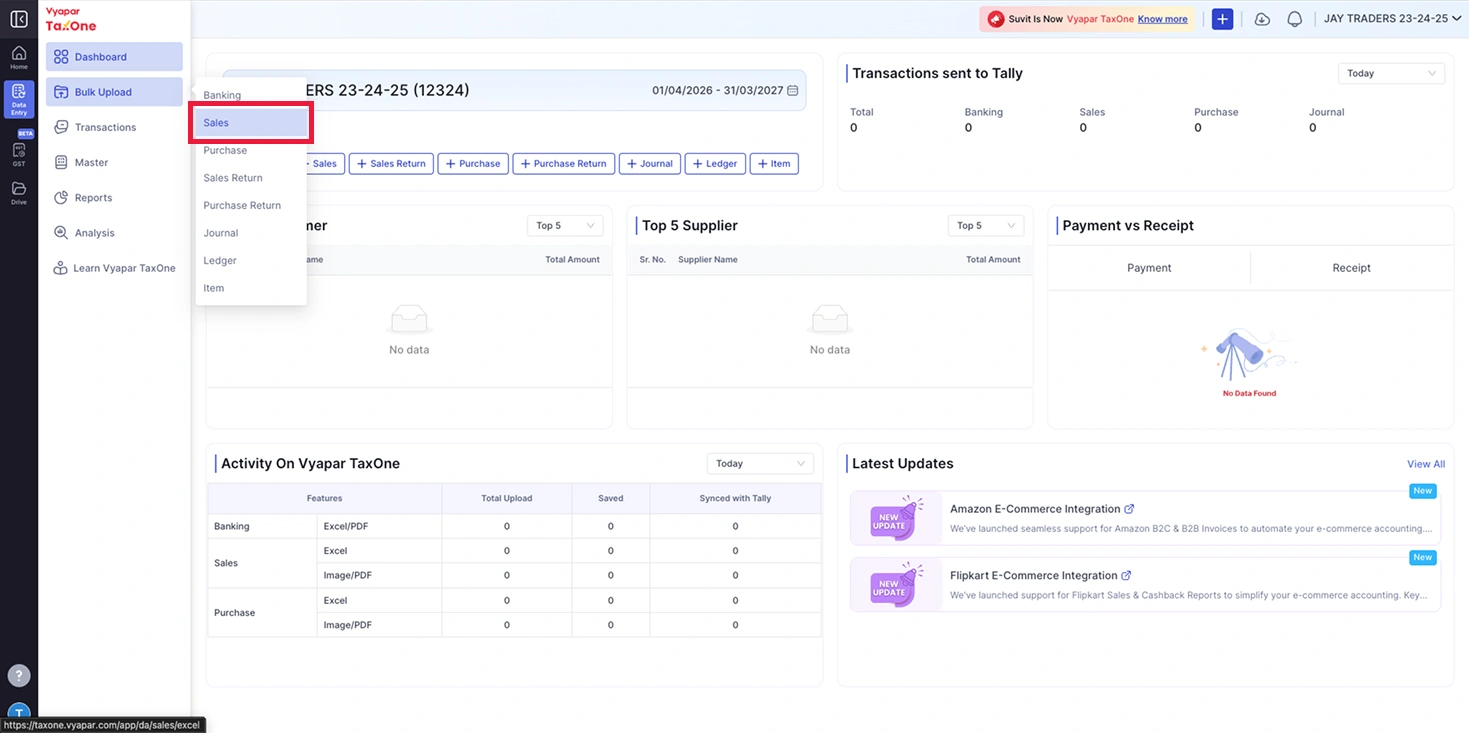Screen dimensions: 1469x733
Task: Click the Synced with Tally column header
Action: (735, 498)
